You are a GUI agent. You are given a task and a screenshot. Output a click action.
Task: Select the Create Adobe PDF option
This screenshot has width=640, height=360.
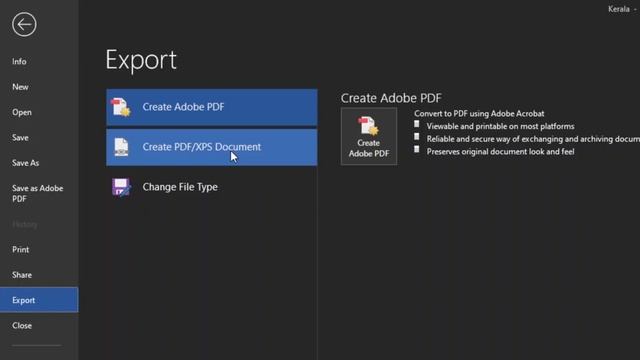click(x=212, y=107)
